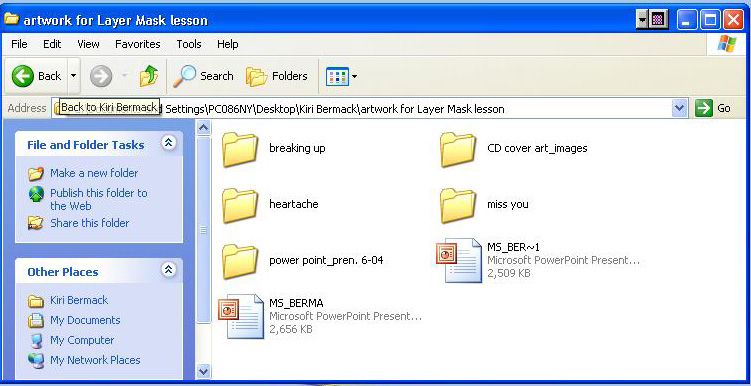
Task: Open the Views dropdown button
Action: [x=341, y=76]
